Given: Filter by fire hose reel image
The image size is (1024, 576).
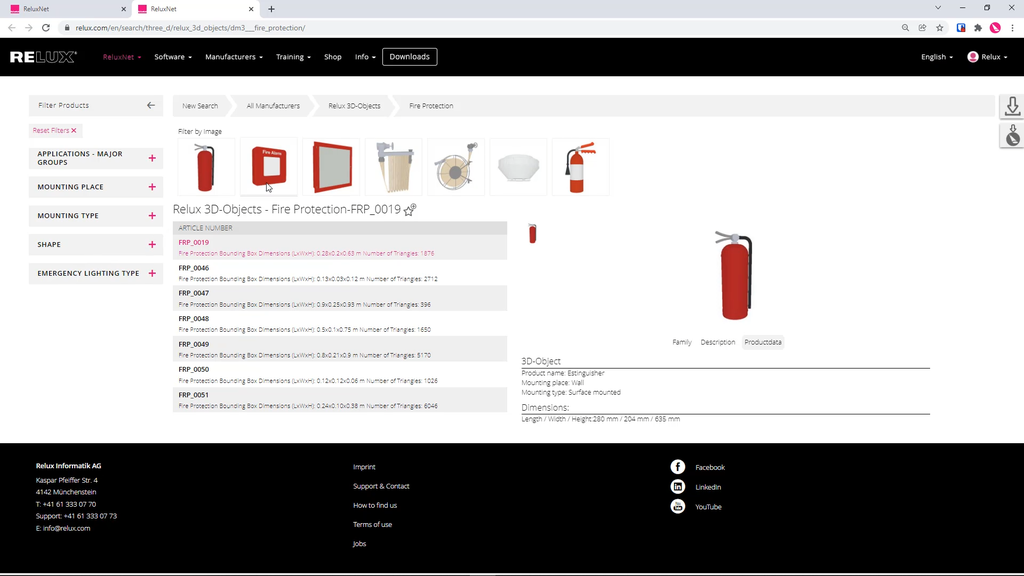Looking at the screenshot, I should pyautogui.click(x=456, y=167).
